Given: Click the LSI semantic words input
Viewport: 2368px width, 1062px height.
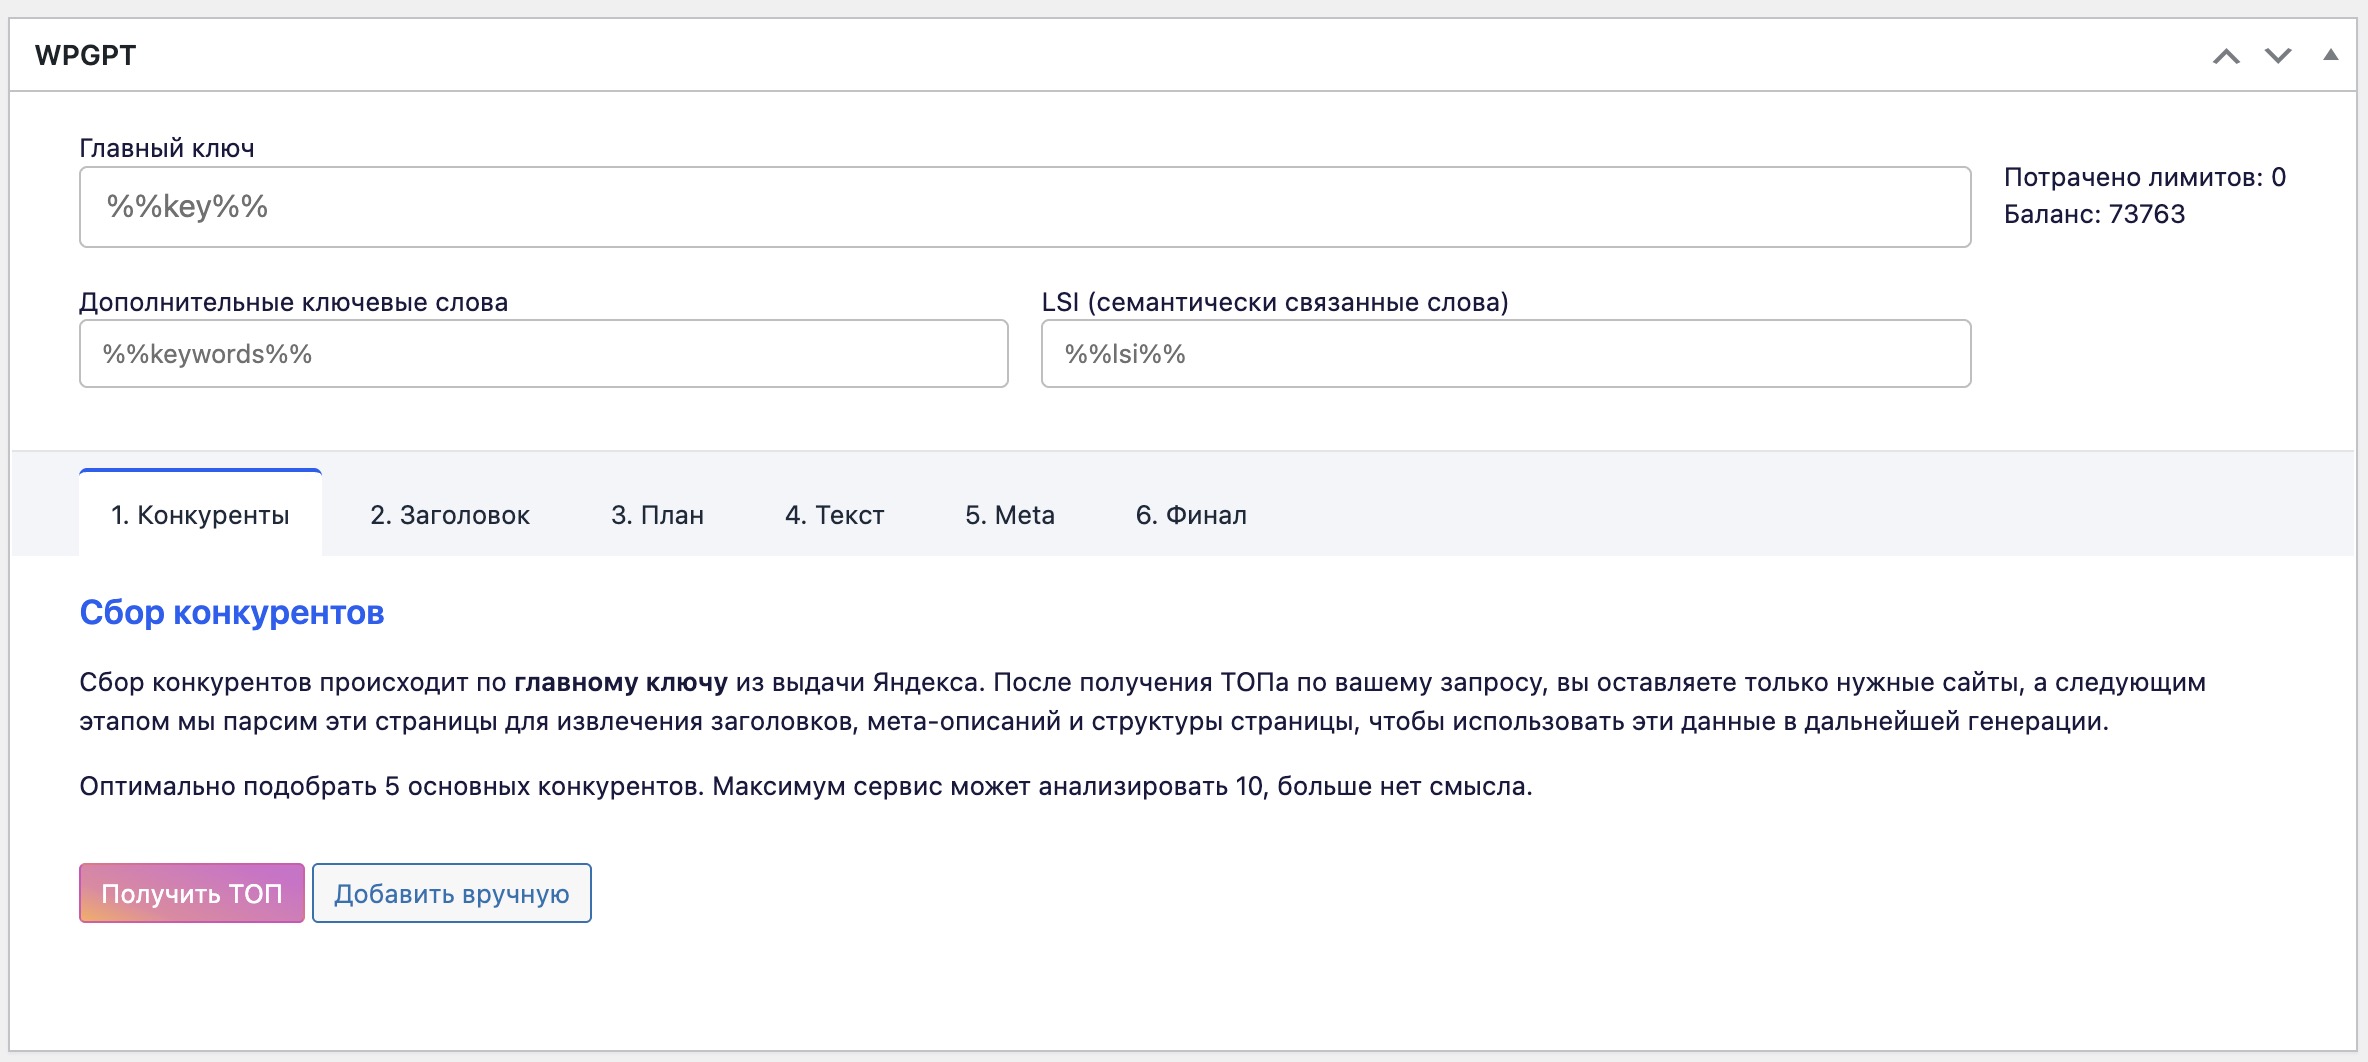Looking at the screenshot, I should (x=1506, y=354).
